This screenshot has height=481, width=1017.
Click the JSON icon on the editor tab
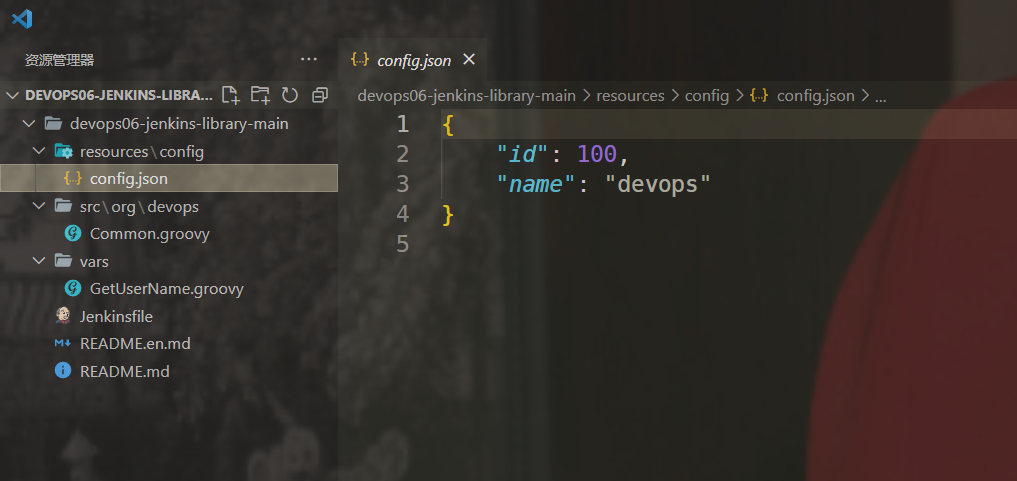tap(360, 60)
